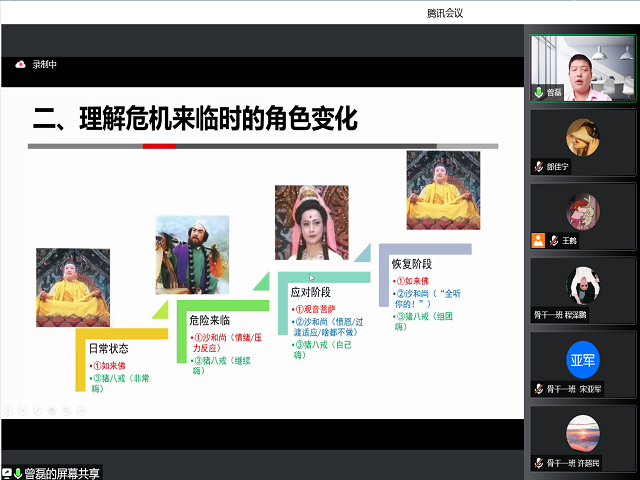Click the green microphone icon on 曾磊's video

[x=539, y=92]
